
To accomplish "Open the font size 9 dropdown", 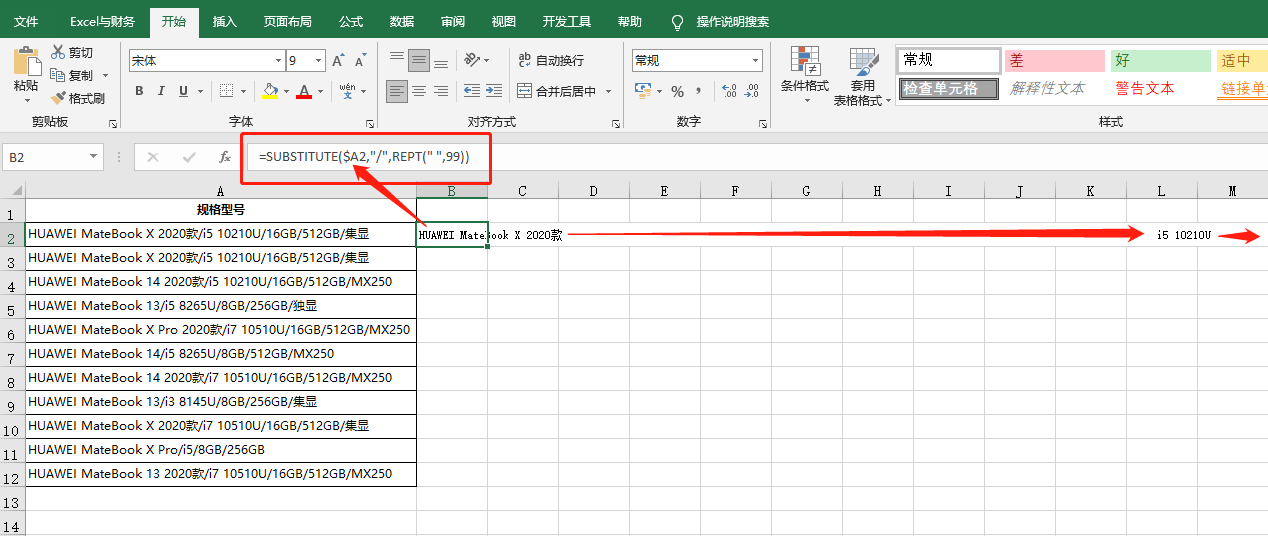I will [319, 61].
